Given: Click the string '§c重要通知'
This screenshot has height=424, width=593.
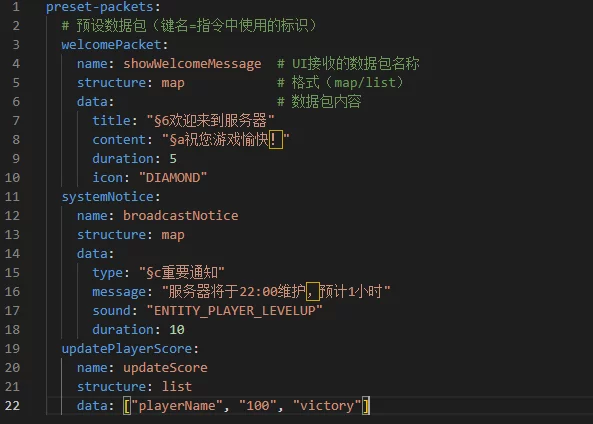Looking at the screenshot, I should pos(182,272).
